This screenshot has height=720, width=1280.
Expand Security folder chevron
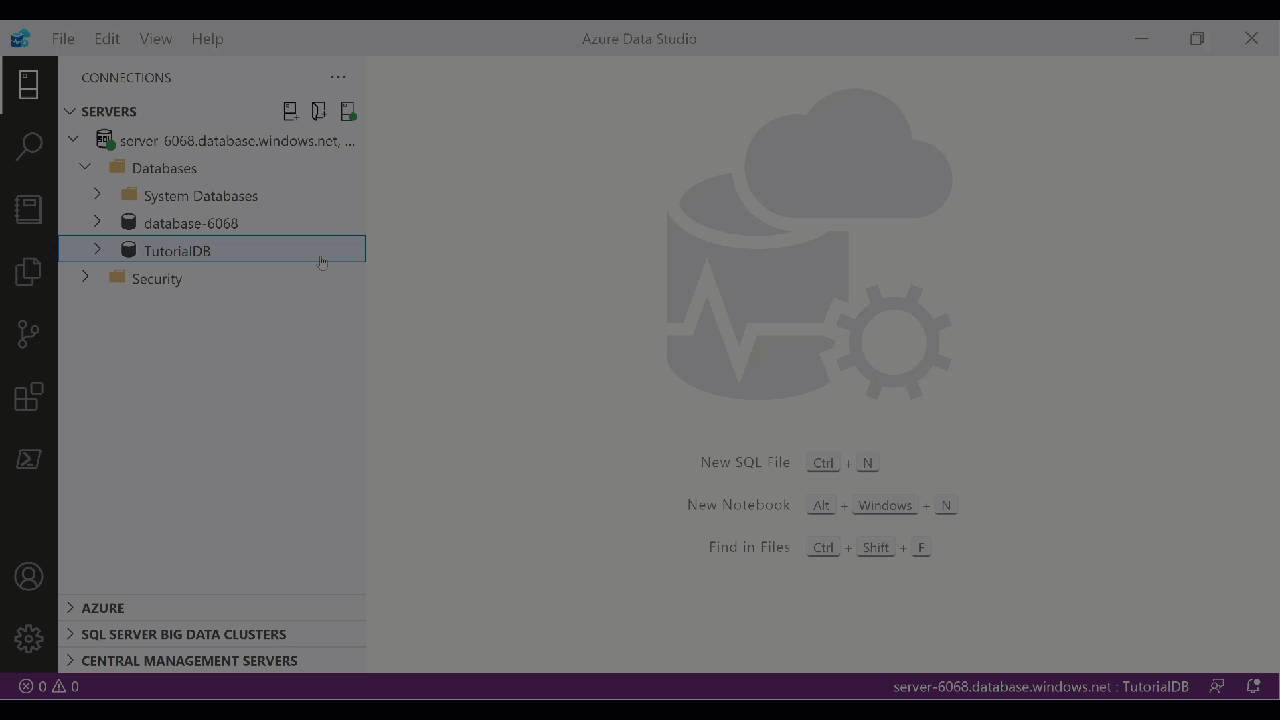tap(85, 277)
